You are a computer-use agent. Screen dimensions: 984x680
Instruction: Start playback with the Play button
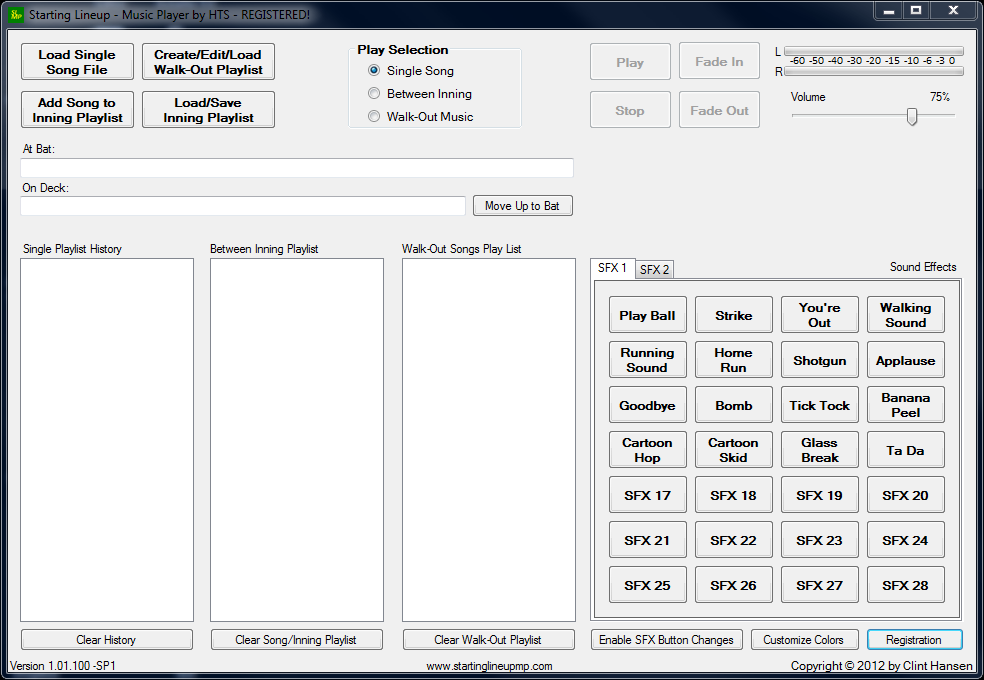click(630, 61)
